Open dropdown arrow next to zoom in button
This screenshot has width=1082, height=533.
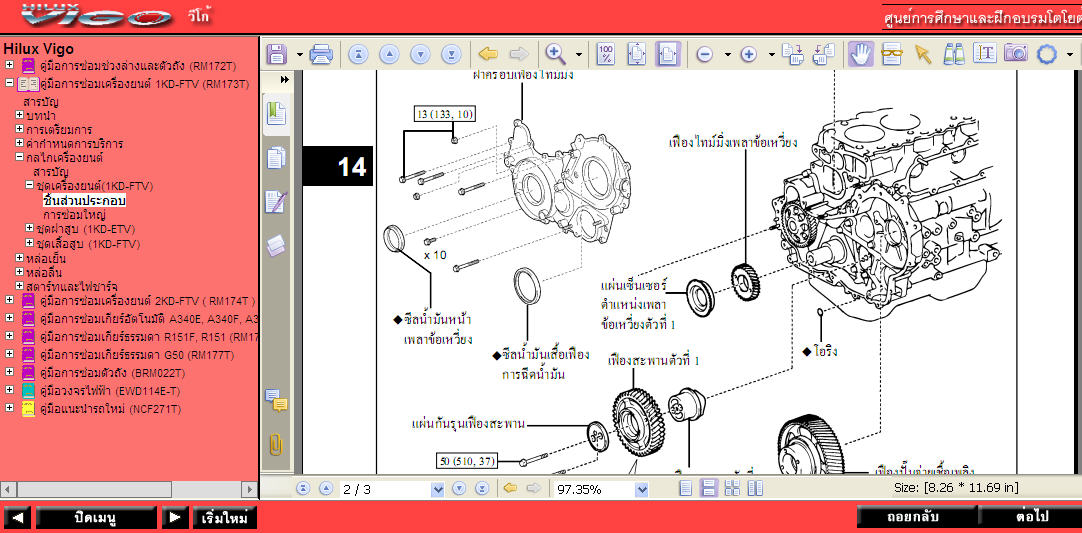point(771,55)
